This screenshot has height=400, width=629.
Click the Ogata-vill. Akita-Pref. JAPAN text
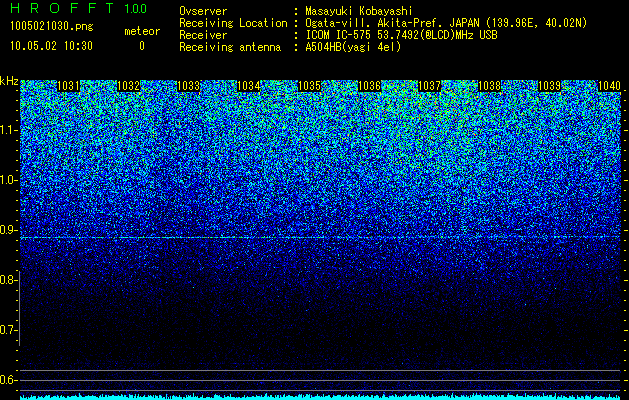point(446,23)
